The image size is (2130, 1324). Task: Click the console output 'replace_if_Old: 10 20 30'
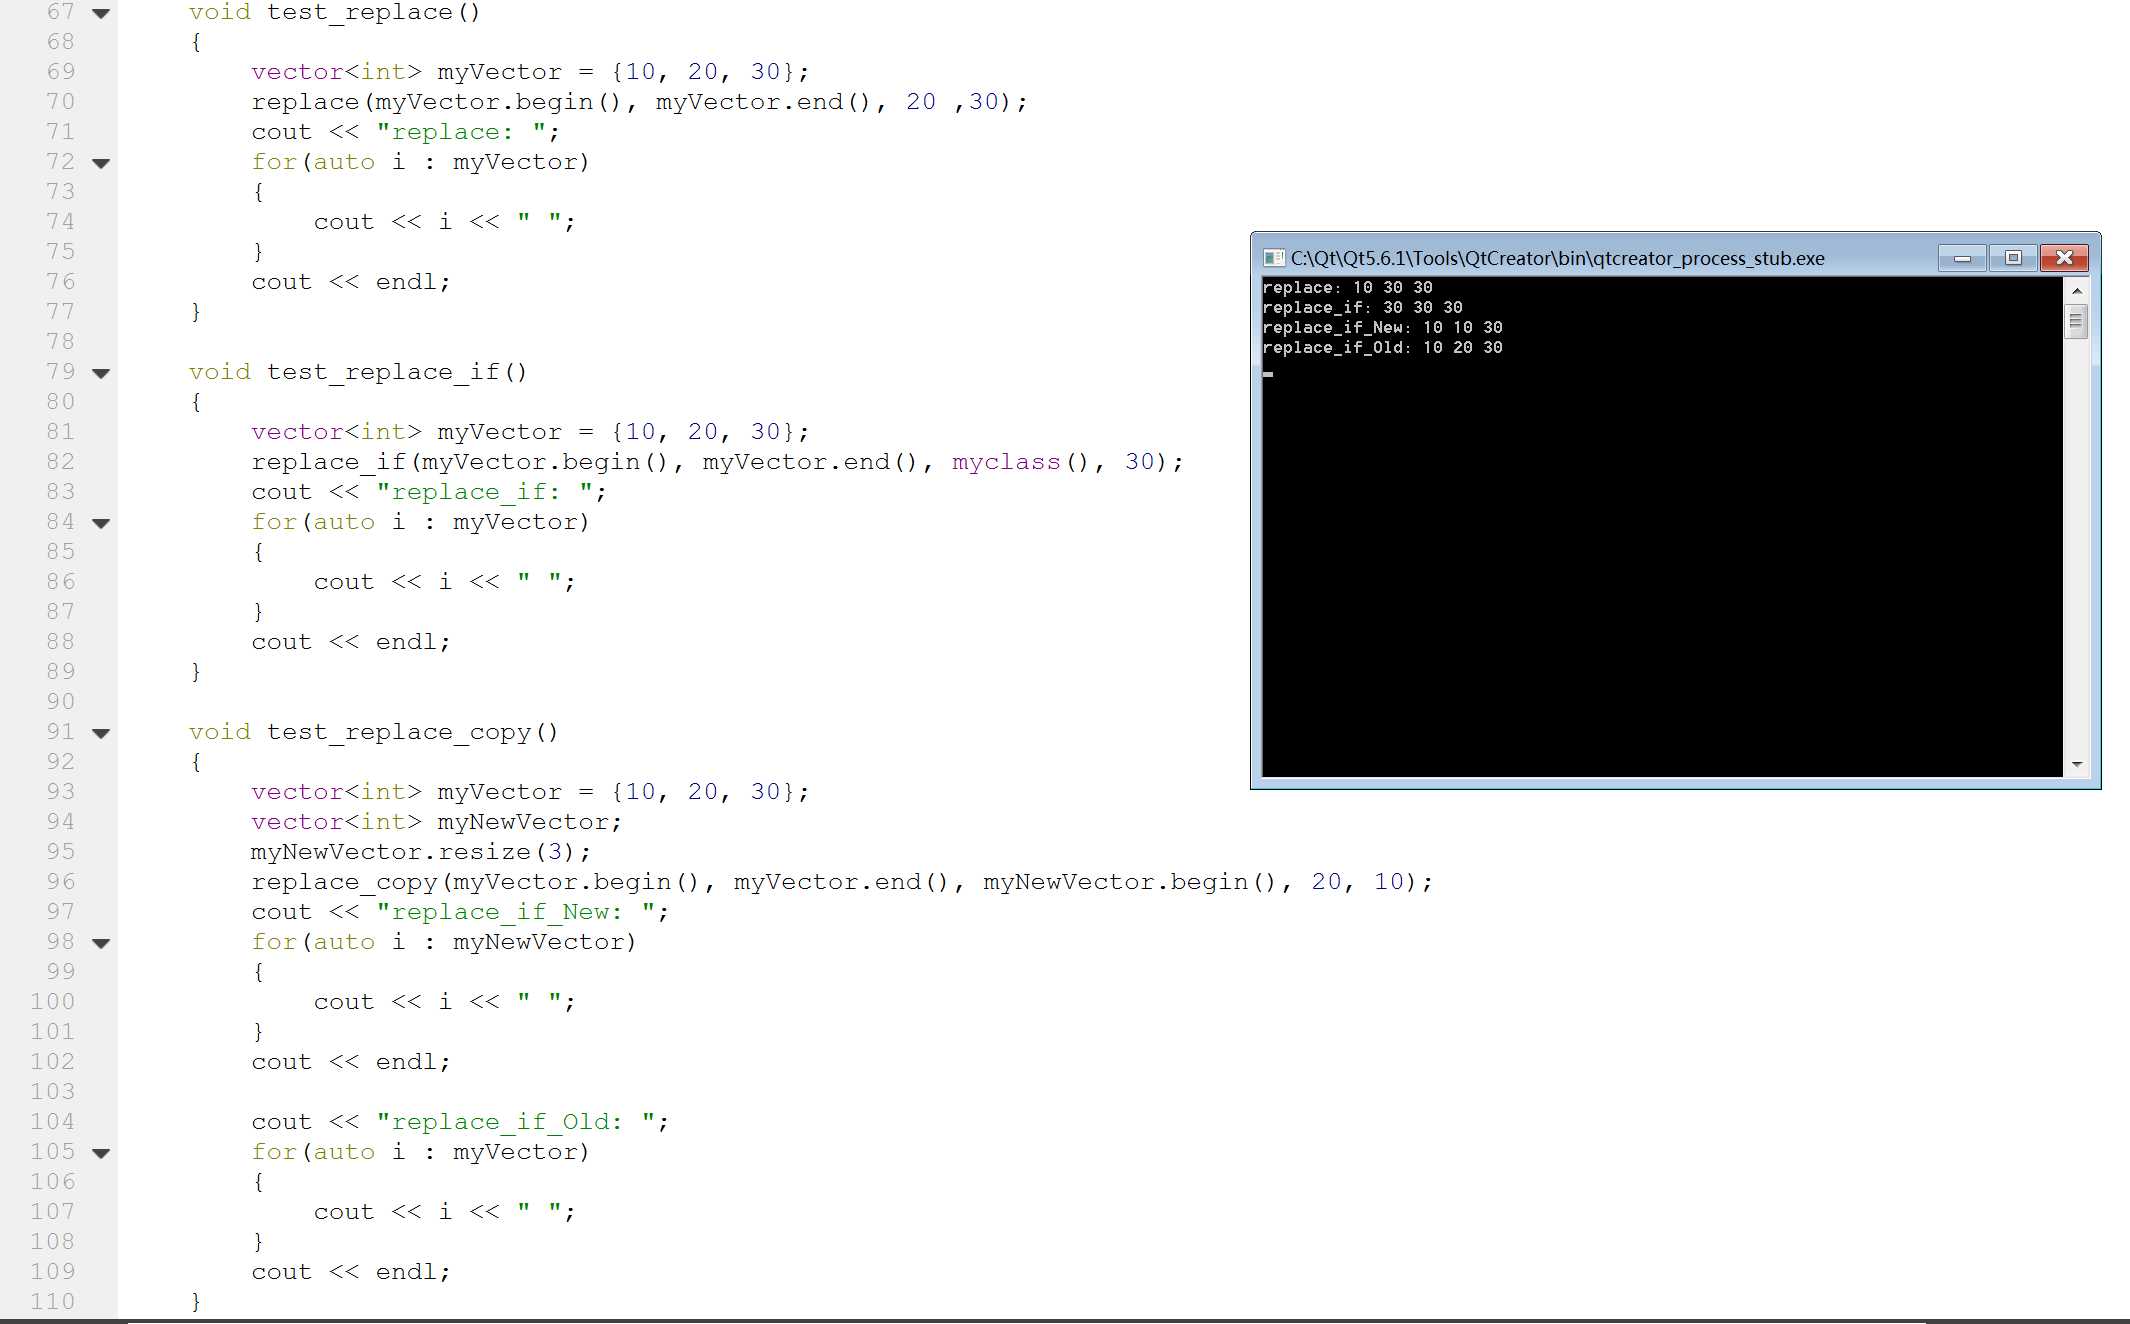[x=1382, y=348]
